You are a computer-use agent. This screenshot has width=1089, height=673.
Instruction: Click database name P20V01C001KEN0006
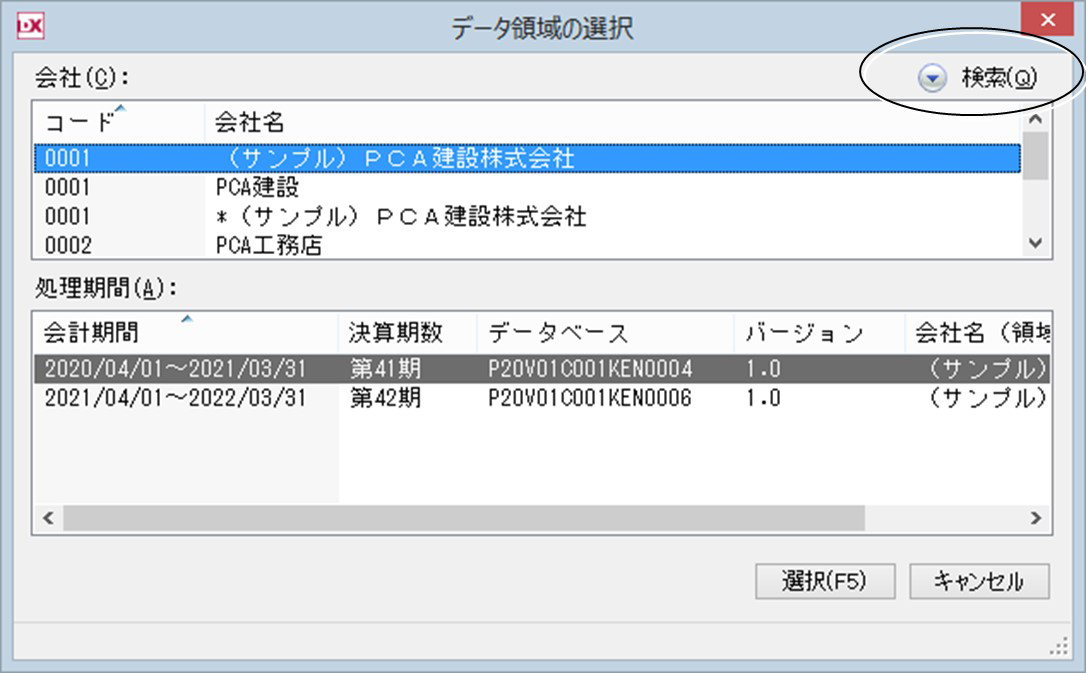click(x=590, y=398)
